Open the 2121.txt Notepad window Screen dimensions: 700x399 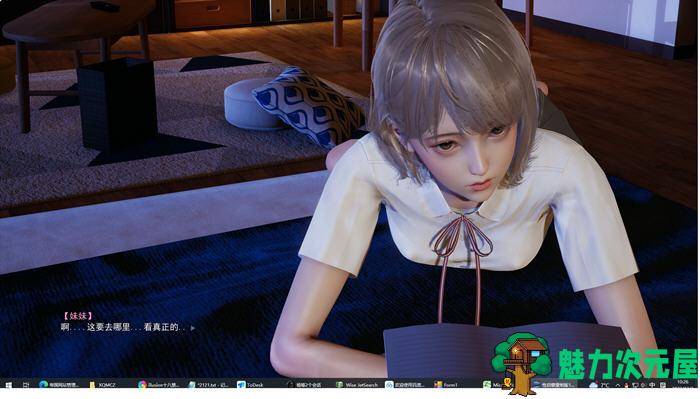209,385
